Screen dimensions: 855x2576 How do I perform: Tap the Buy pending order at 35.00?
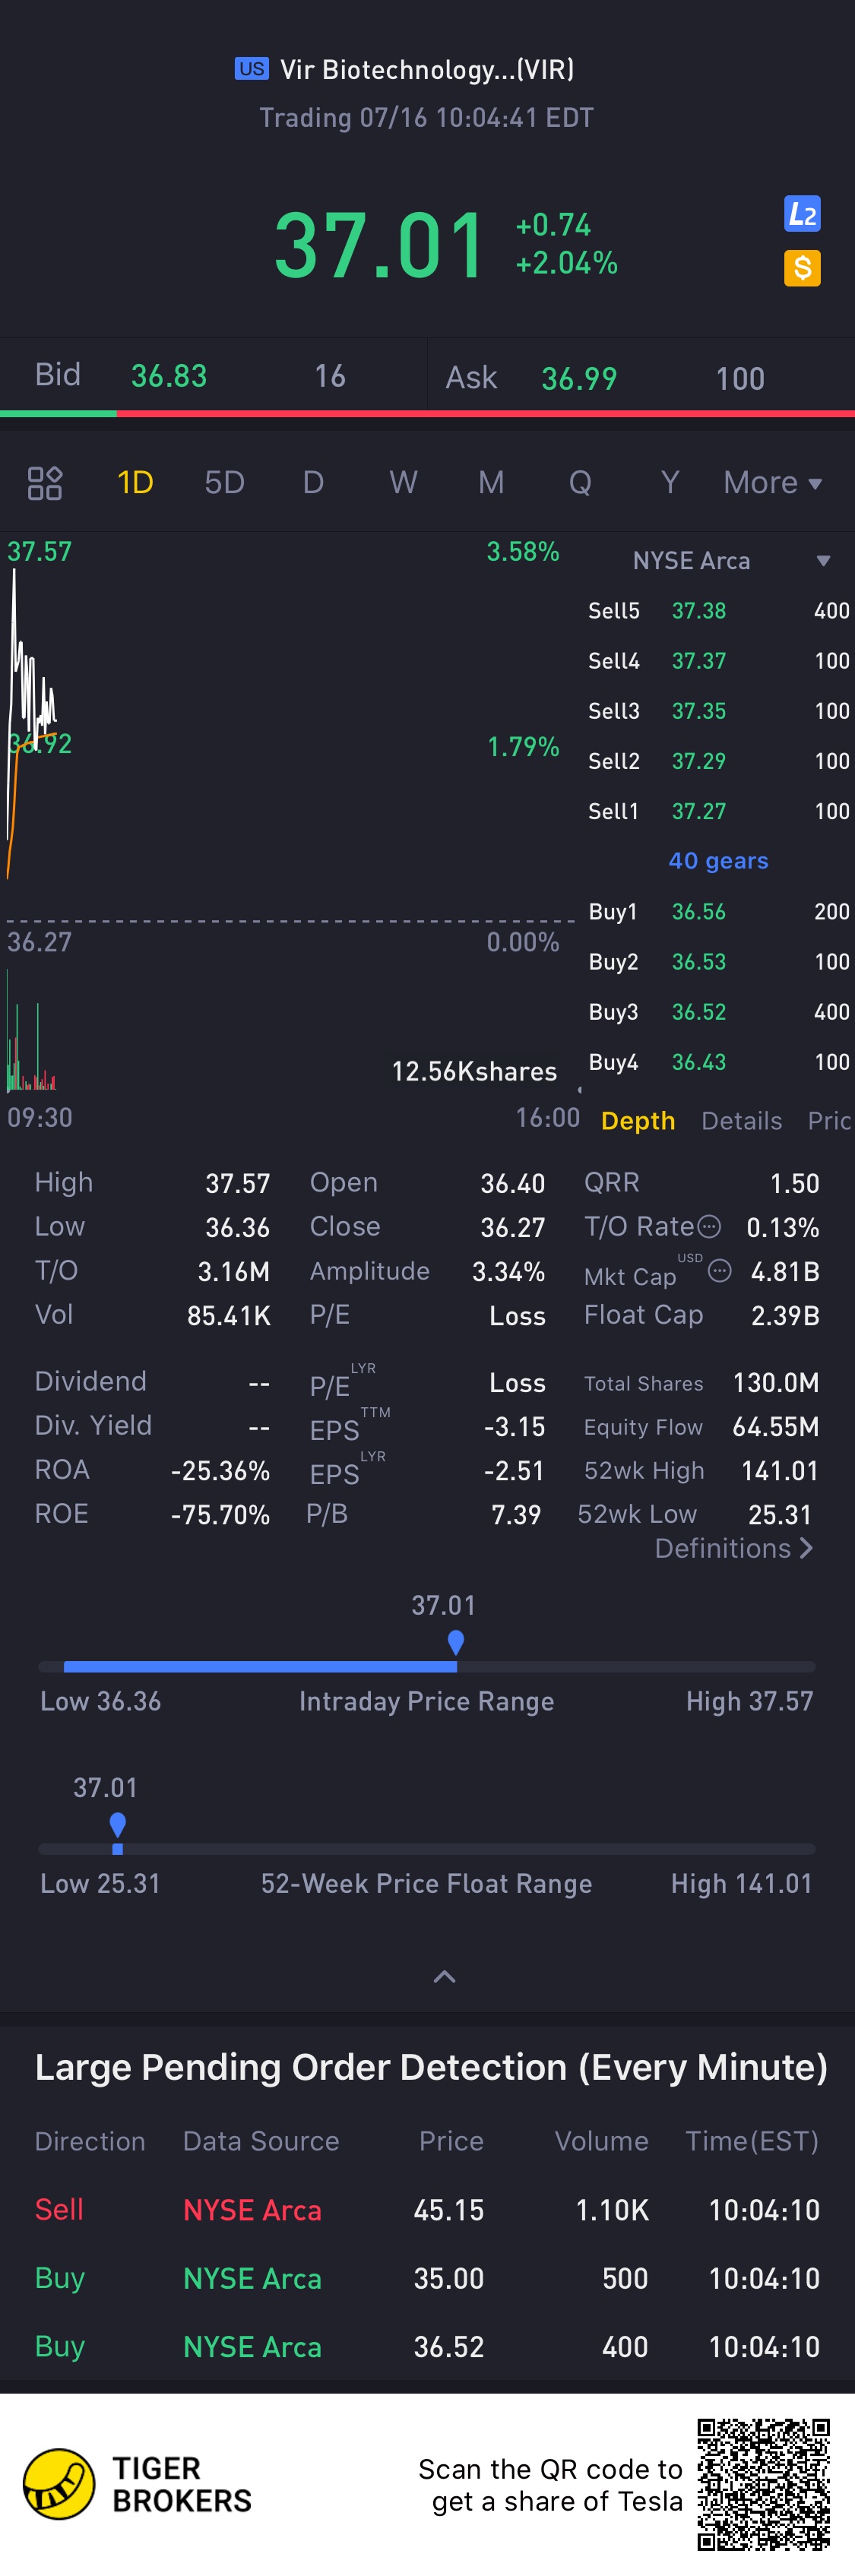coord(427,2278)
